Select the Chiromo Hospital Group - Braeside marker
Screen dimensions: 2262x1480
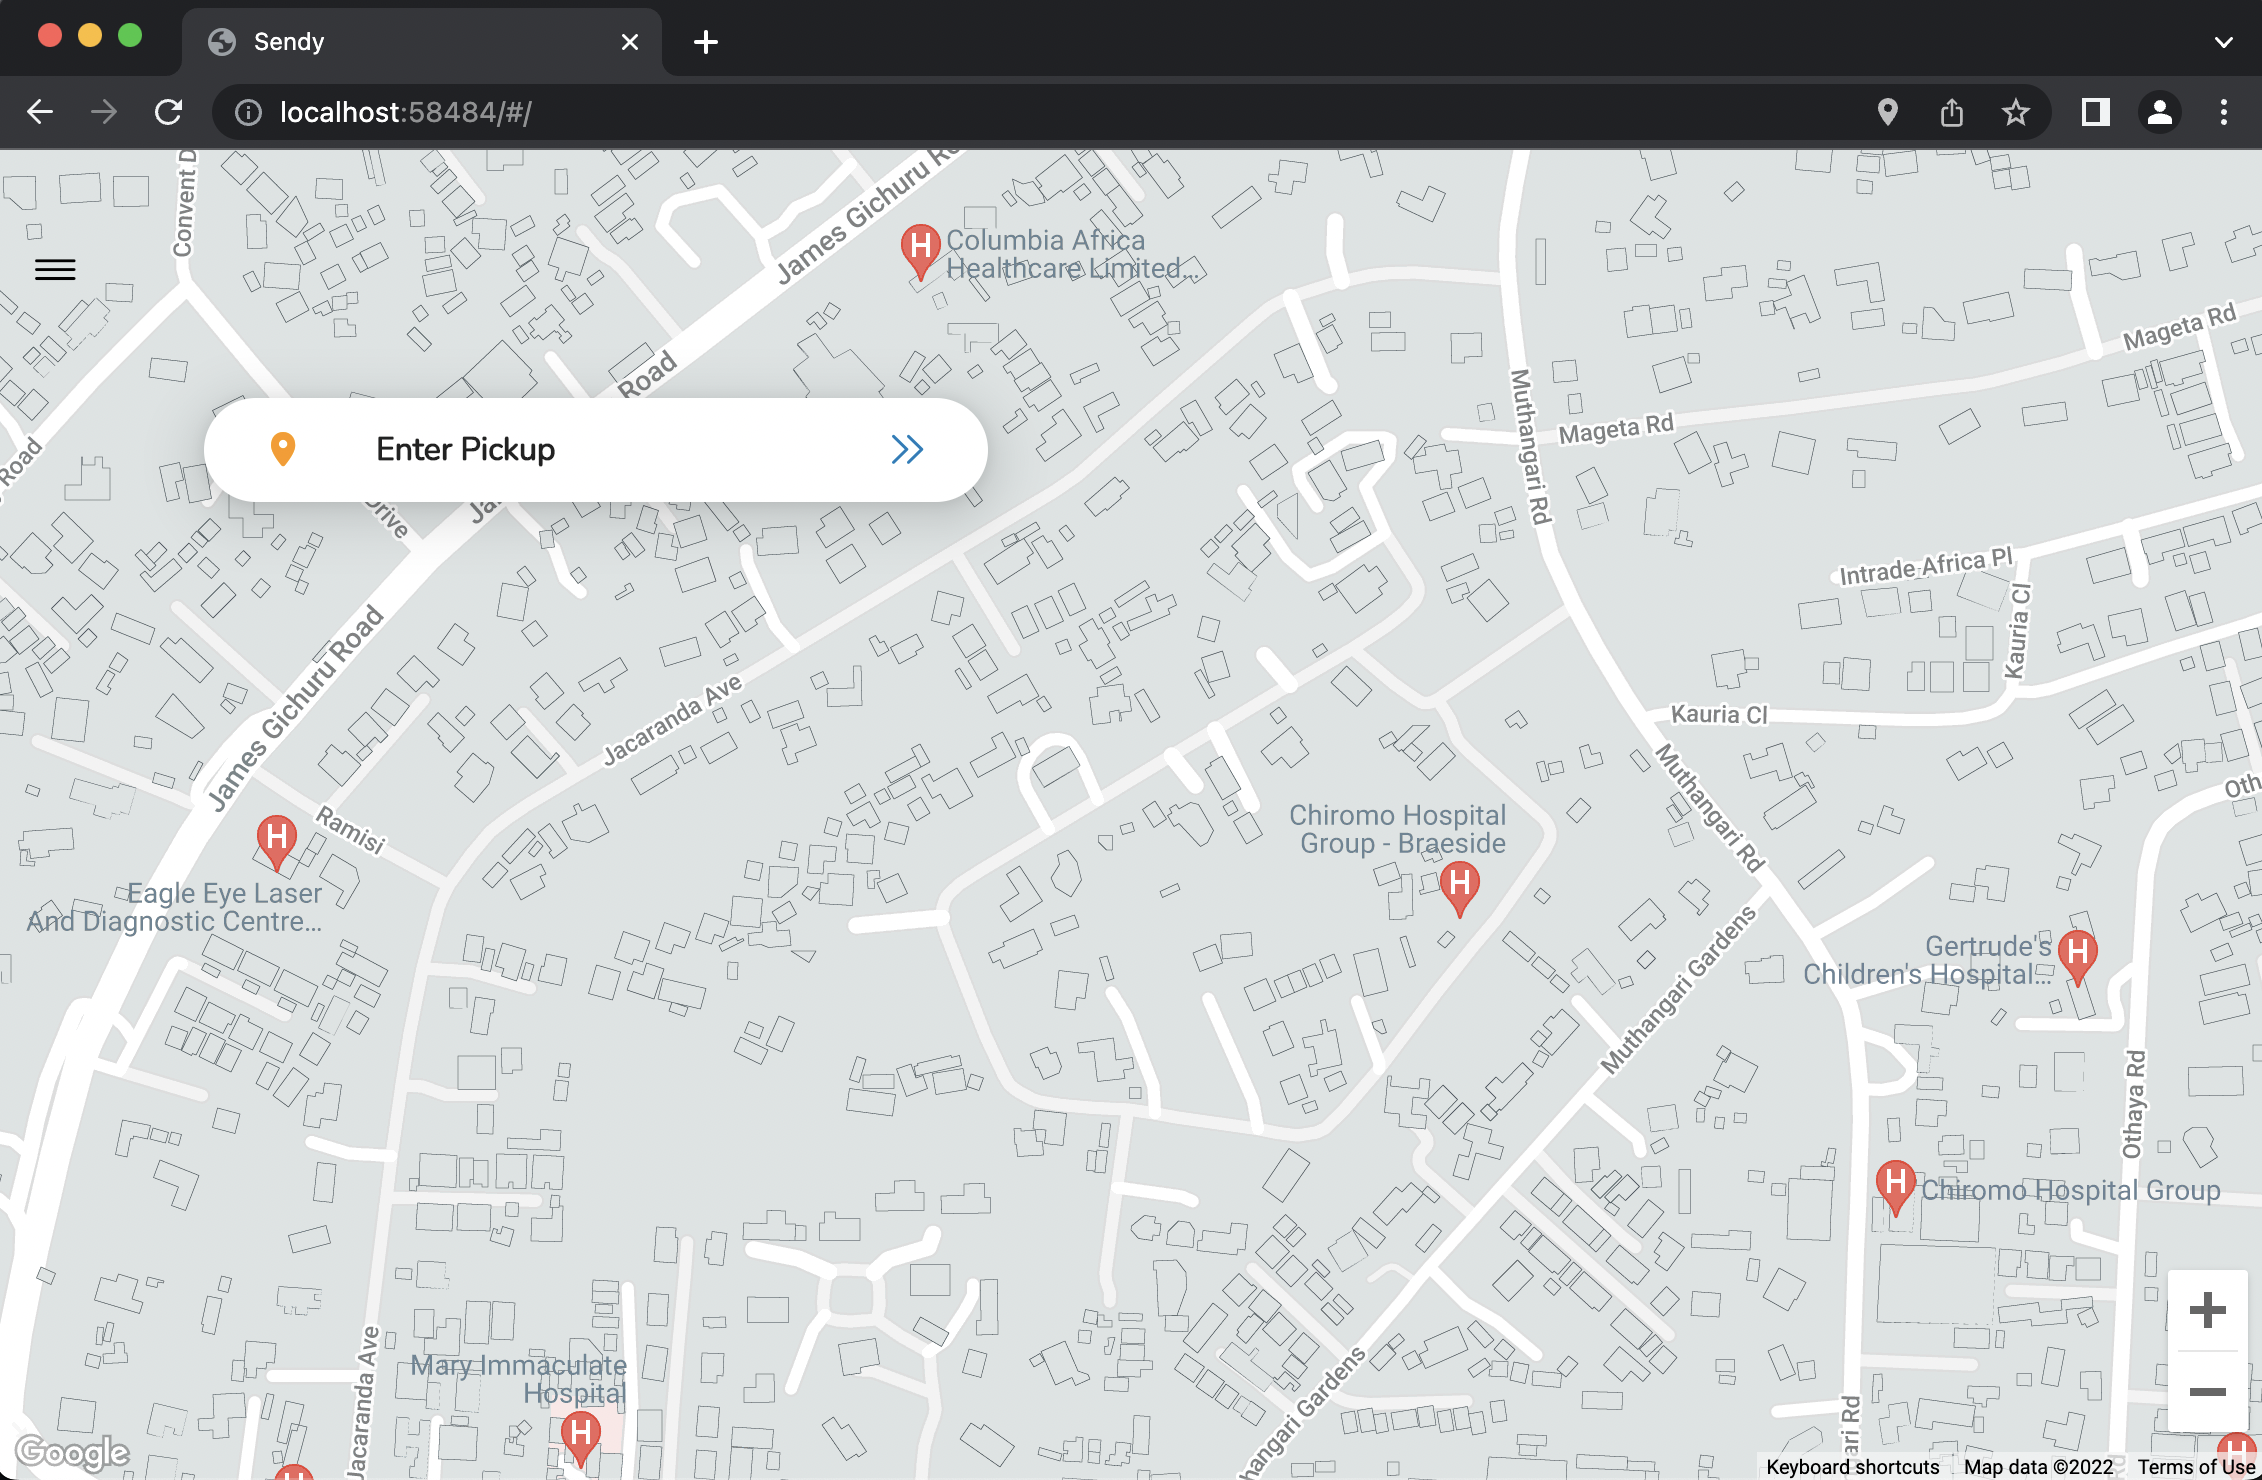tap(1459, 882)
